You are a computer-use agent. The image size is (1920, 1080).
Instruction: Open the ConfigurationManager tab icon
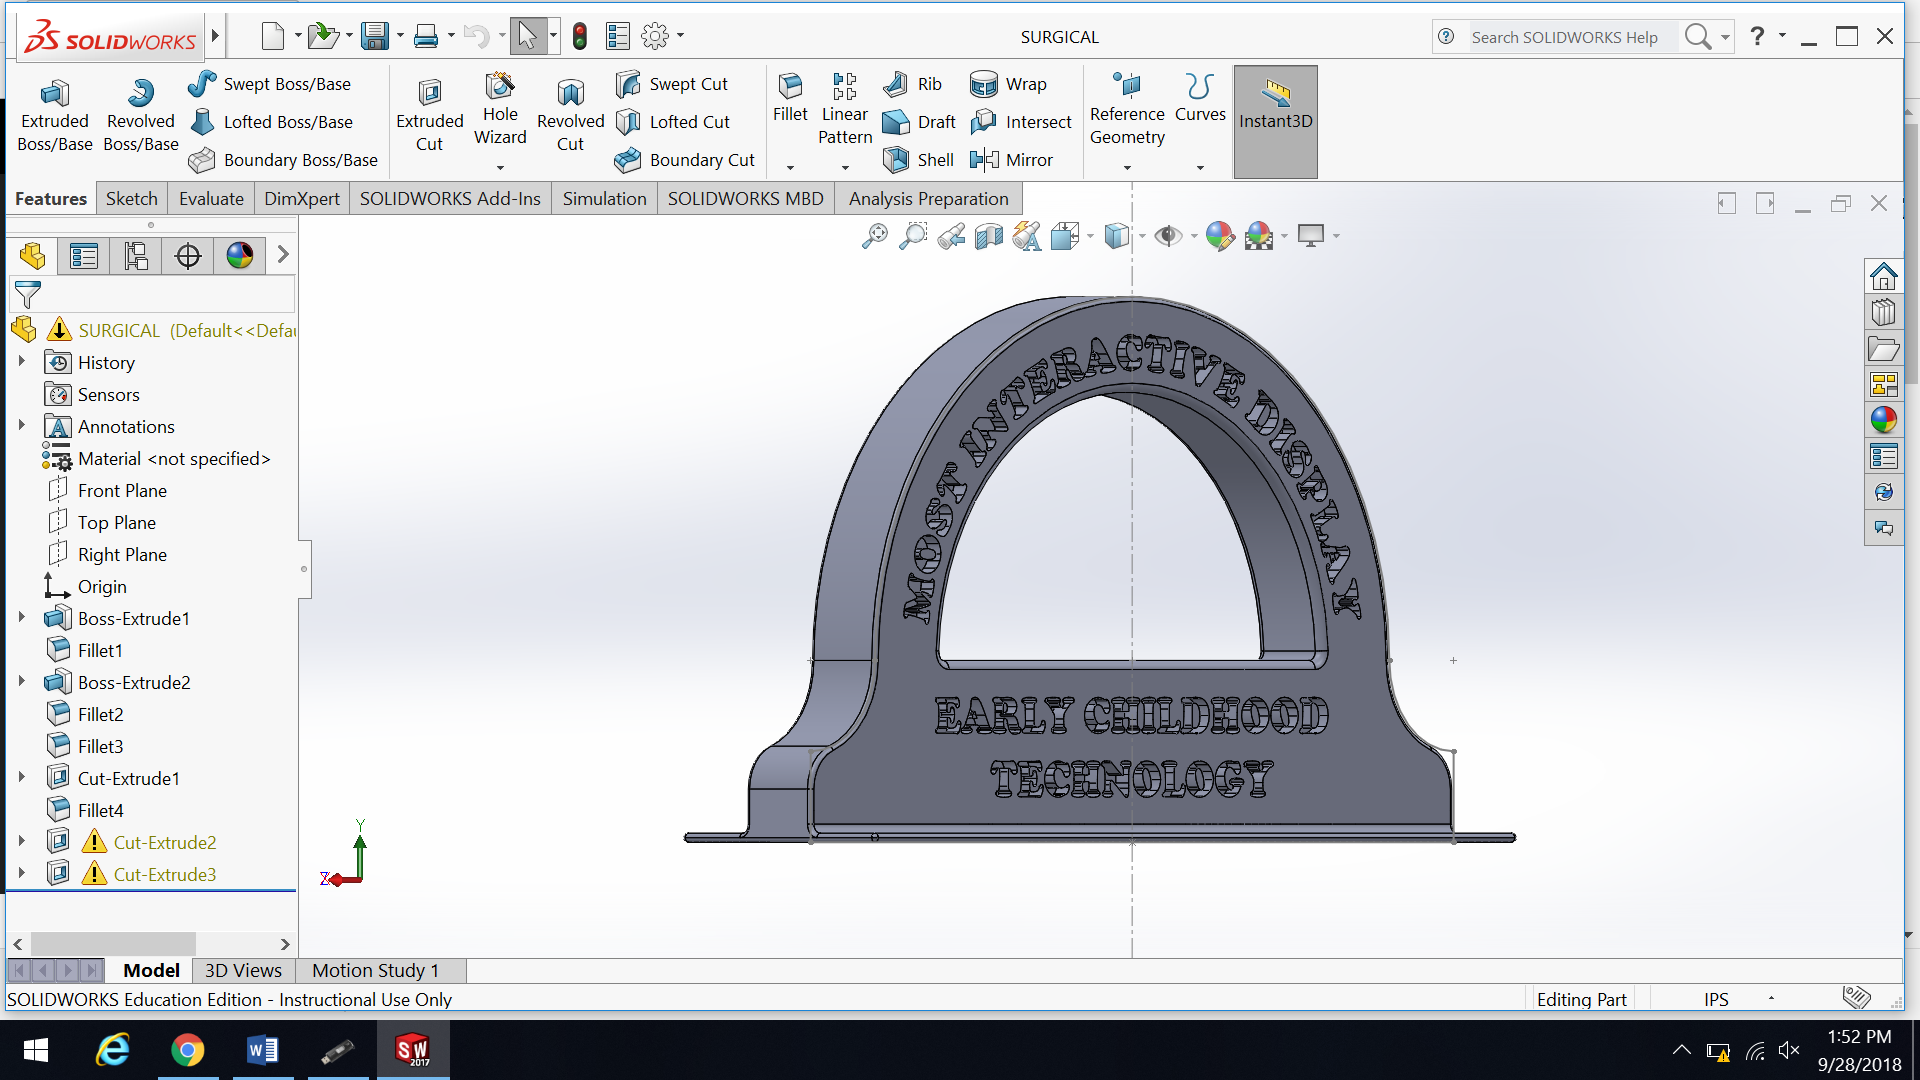[x=136, y=256]
